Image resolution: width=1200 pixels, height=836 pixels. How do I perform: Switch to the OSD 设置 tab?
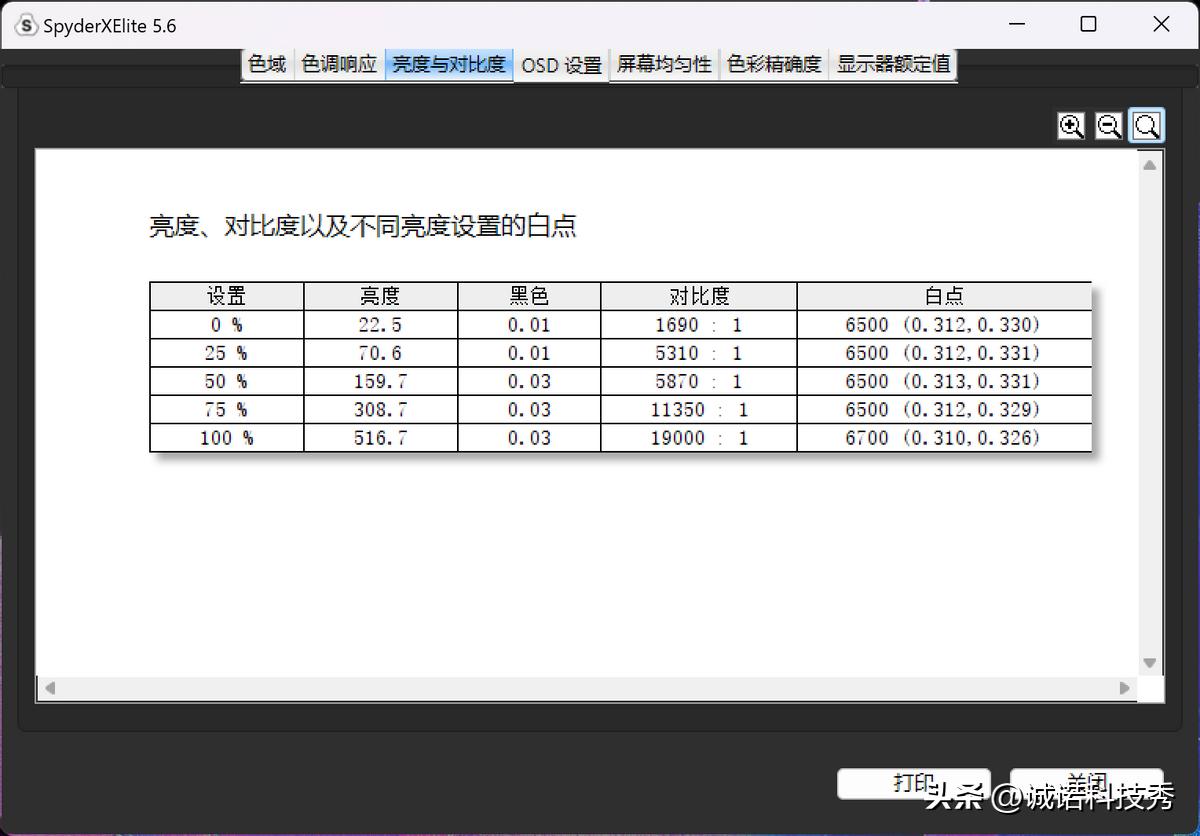561,64
